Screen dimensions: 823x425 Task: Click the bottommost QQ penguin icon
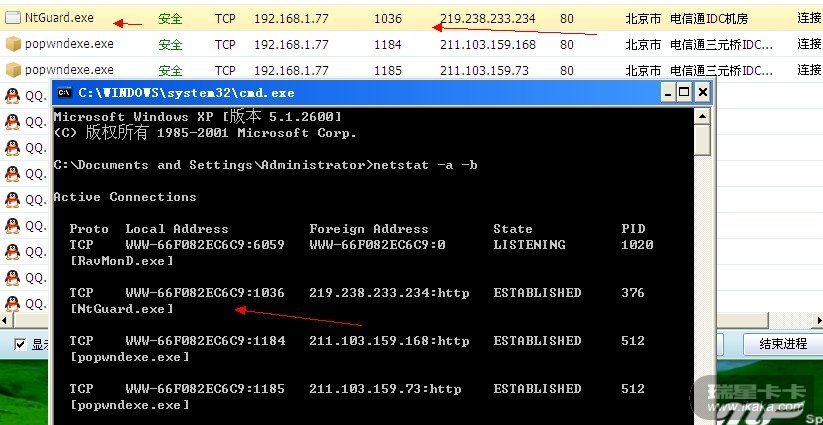(x=13, y=301)
